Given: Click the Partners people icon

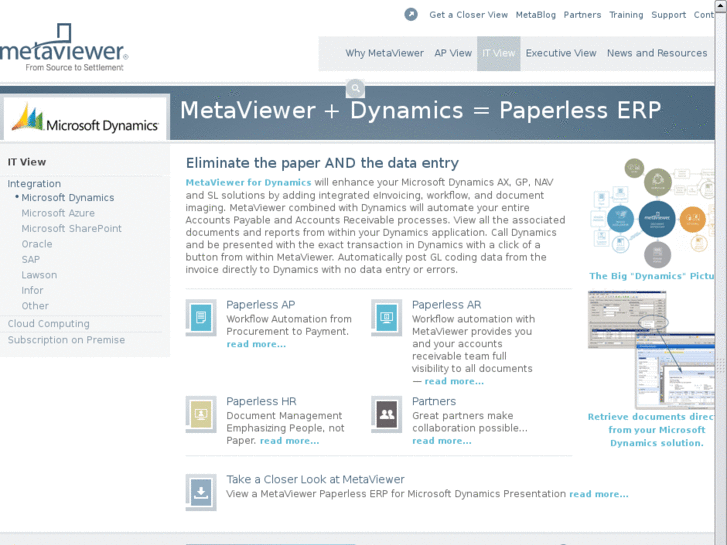Looking at the screenshot, I should [x=386, y=414].
